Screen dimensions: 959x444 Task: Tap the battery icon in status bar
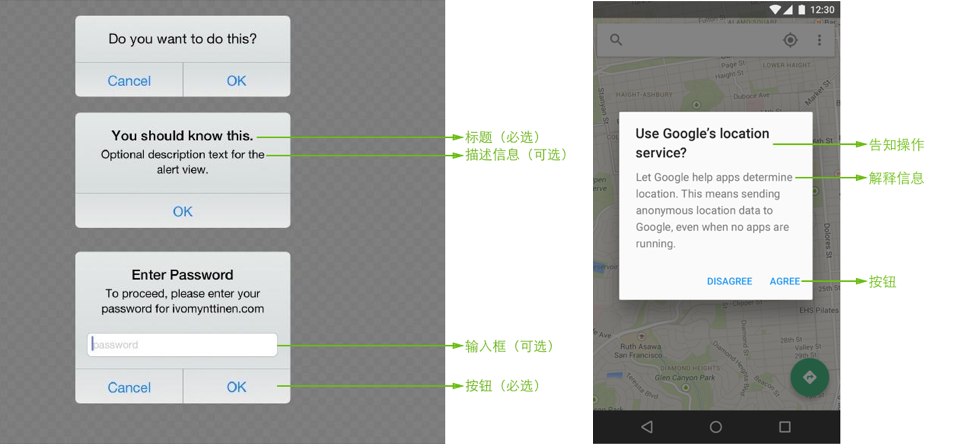pos(802,9)
